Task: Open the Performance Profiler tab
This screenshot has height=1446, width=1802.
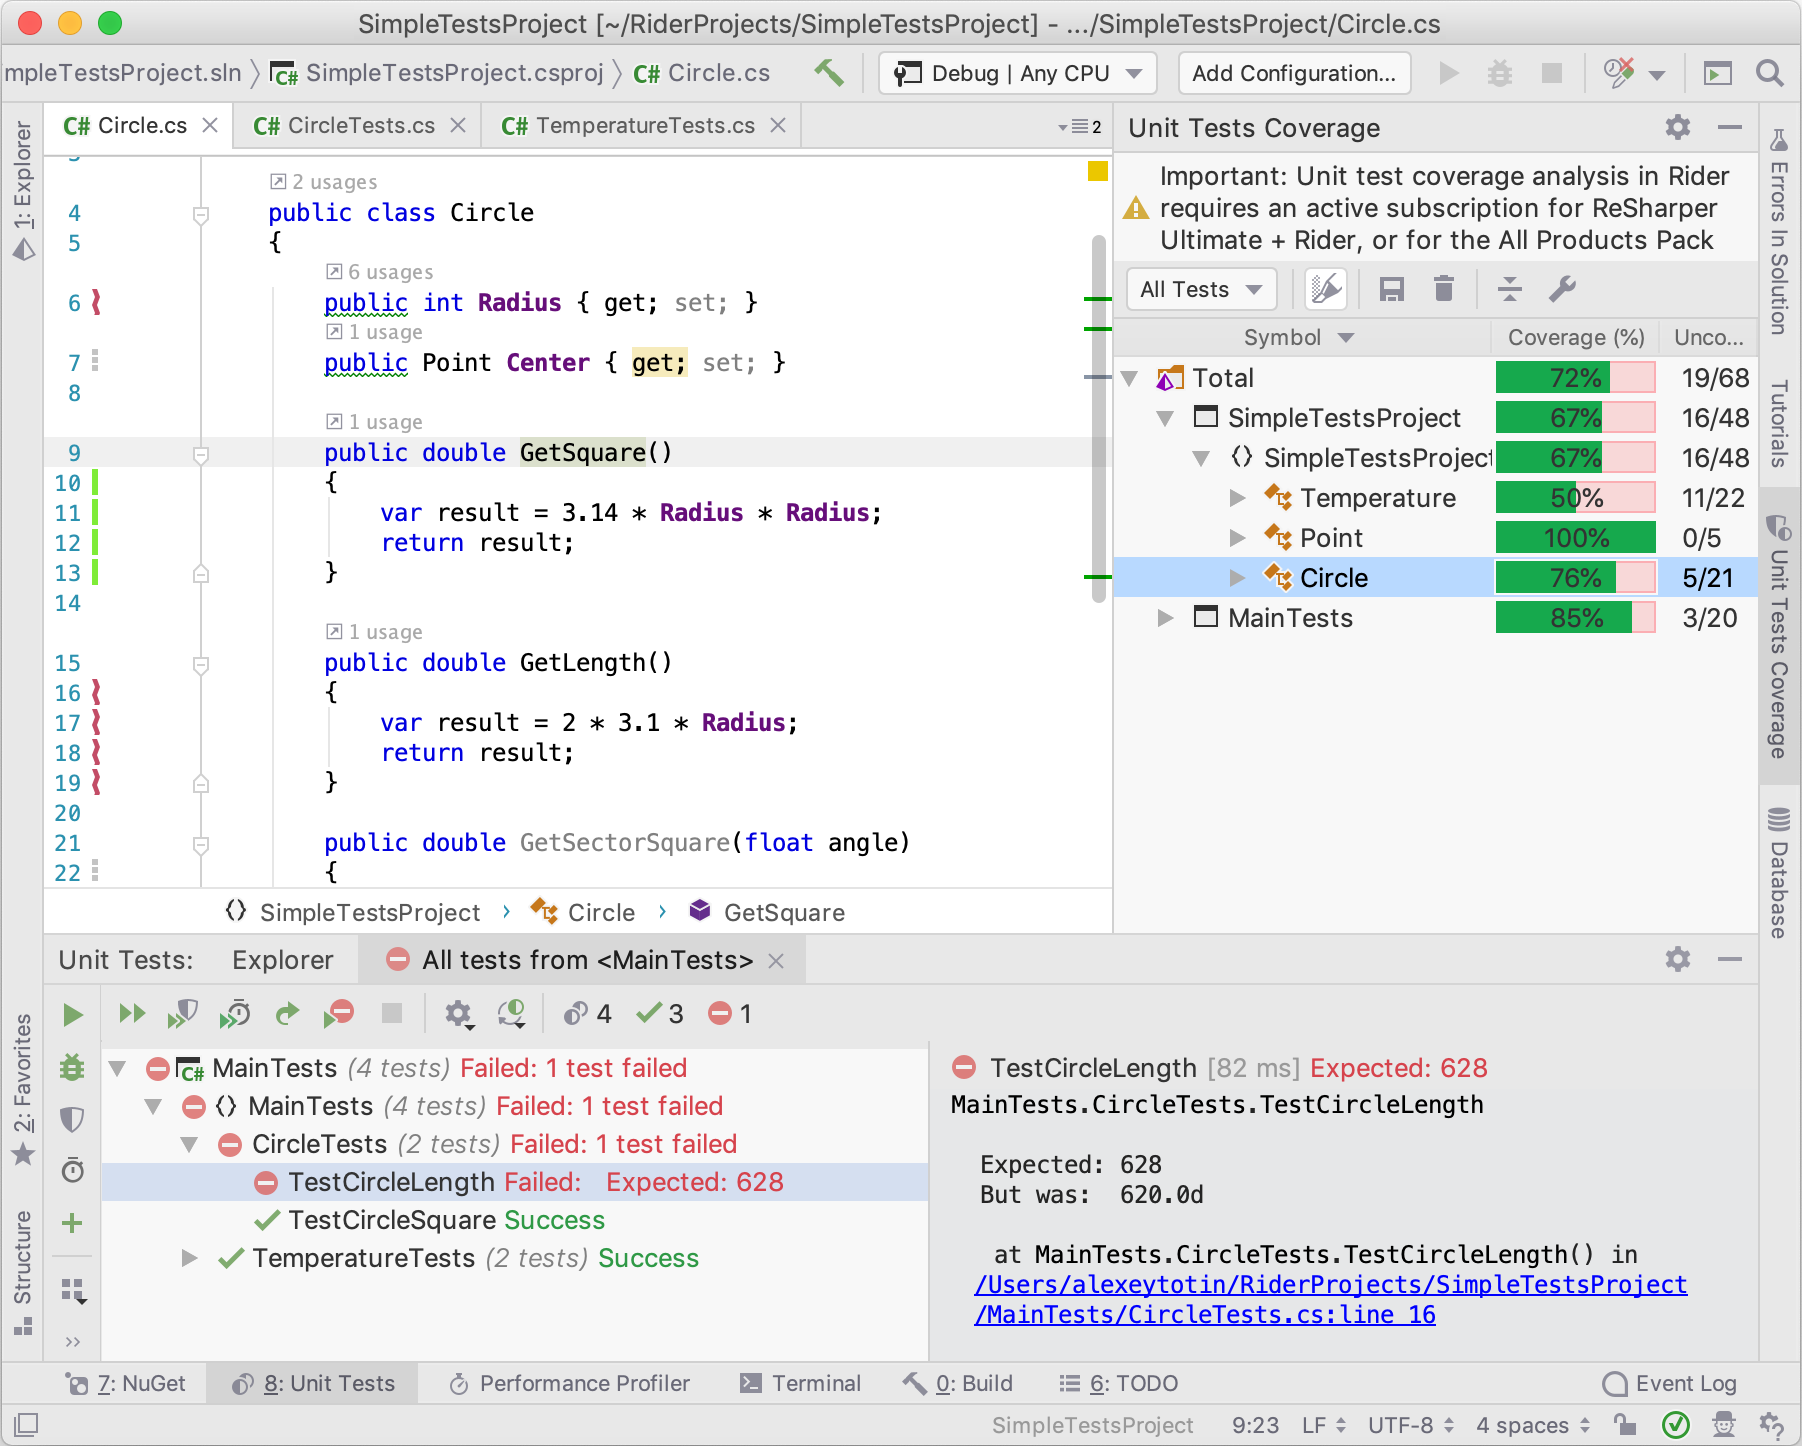Action: click(x=569, y=1383)
